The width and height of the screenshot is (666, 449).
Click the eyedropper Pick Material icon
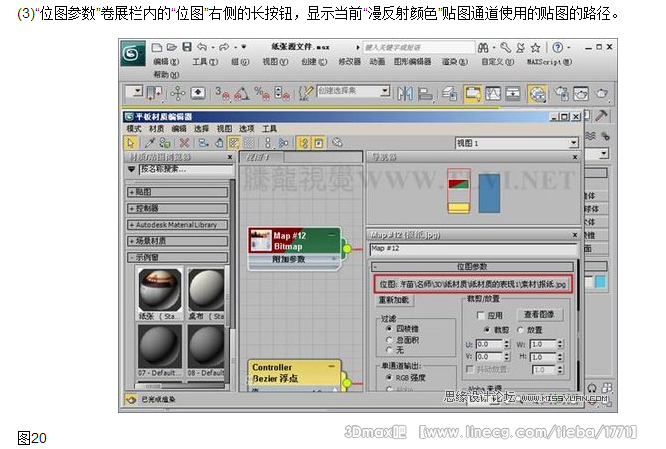pos(150,143)
